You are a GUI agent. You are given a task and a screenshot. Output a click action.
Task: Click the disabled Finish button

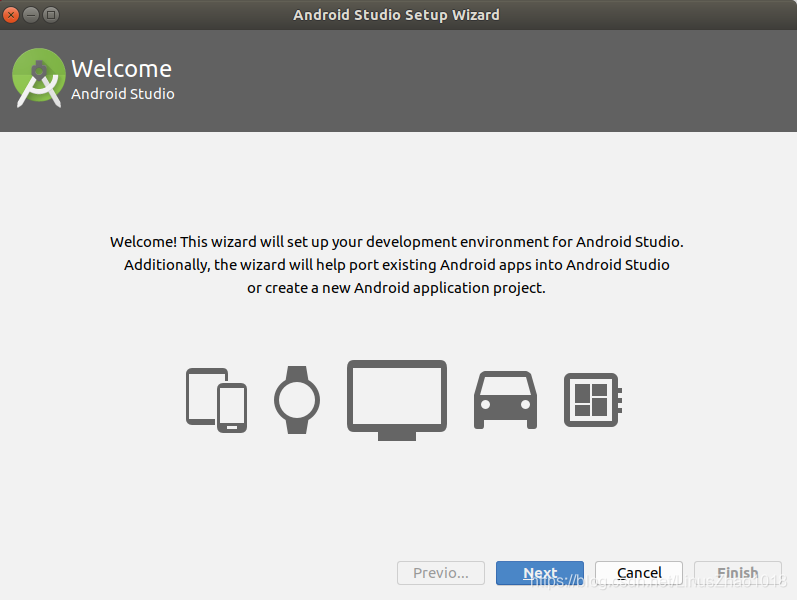pos(738,573)
